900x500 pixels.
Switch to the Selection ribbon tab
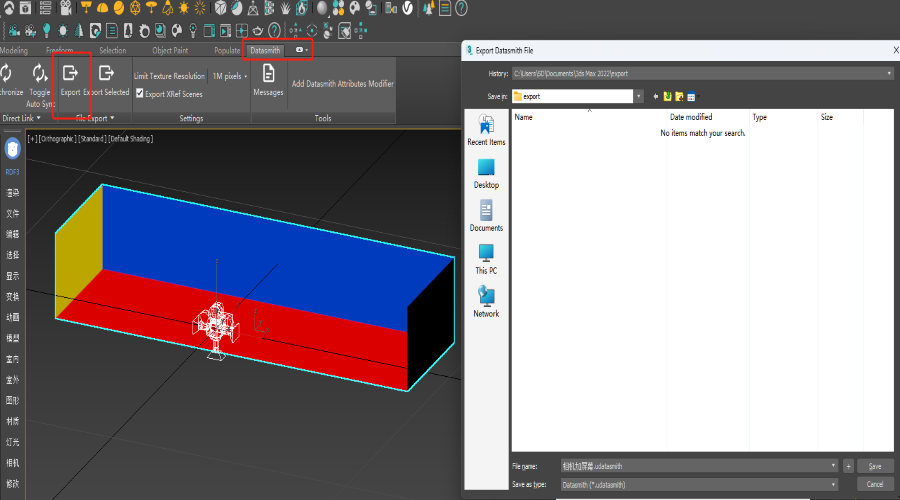click(112, 51)
